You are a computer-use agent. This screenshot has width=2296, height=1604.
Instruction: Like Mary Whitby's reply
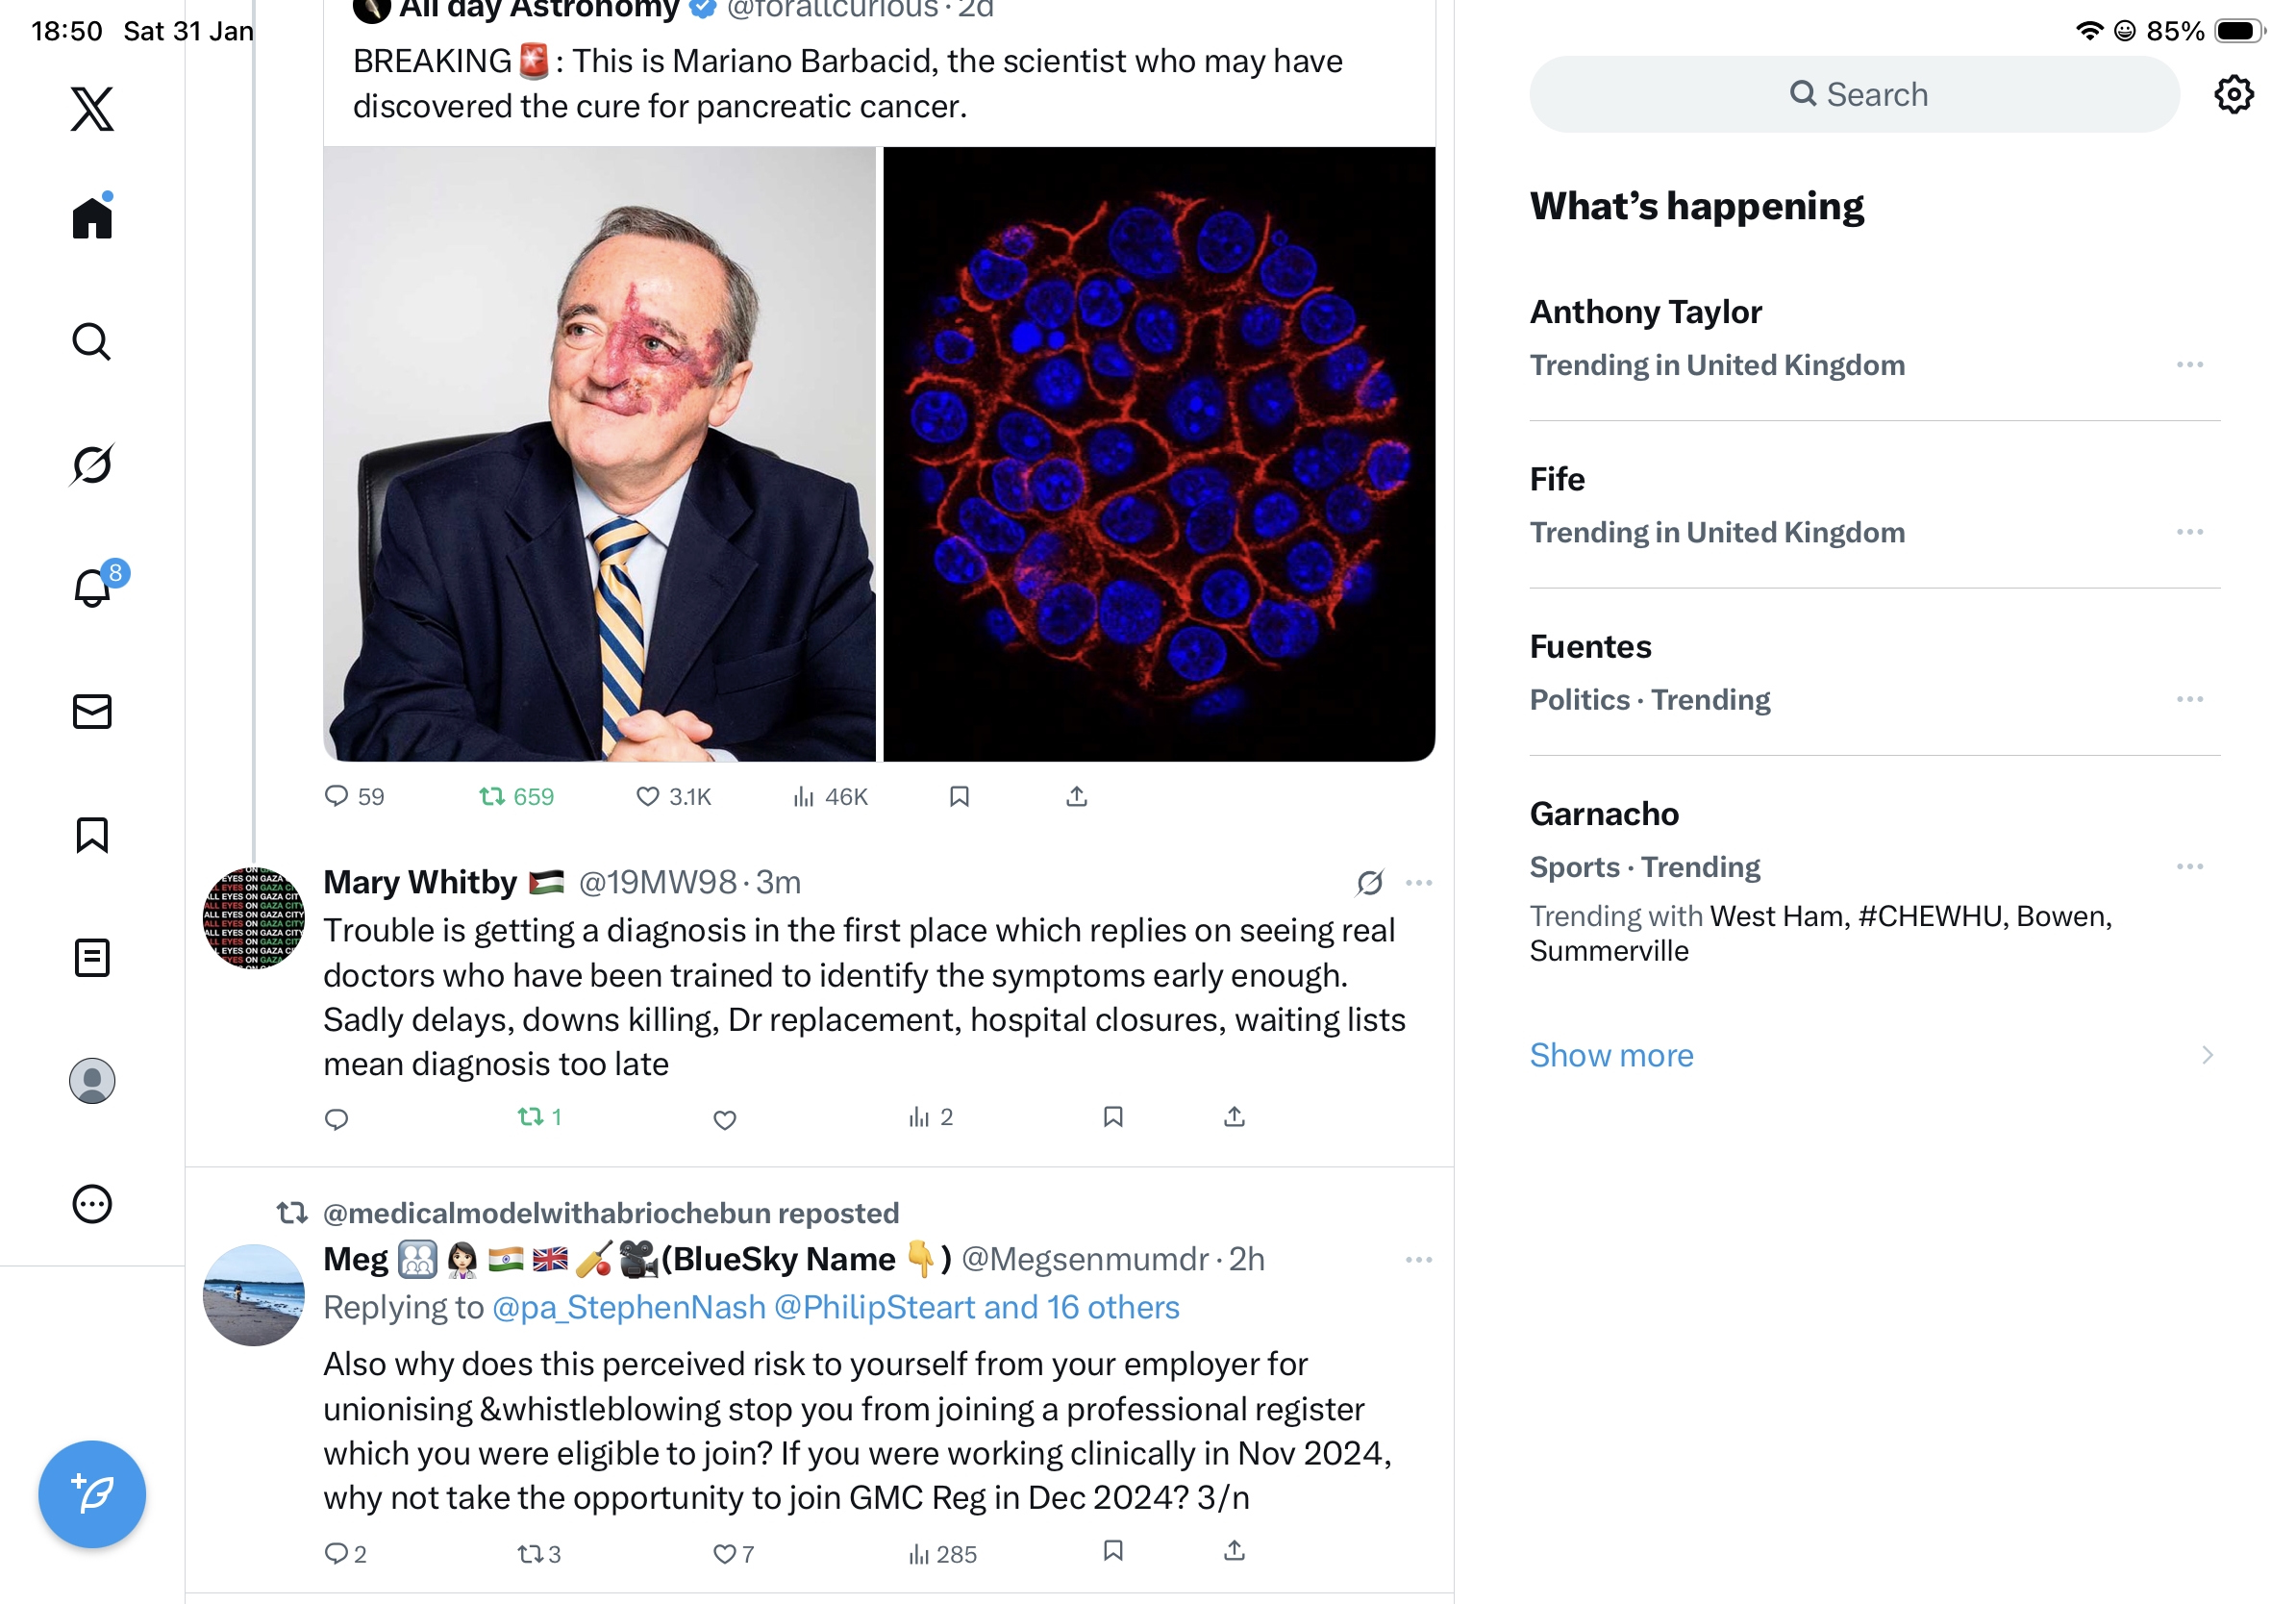(725, 1119)
